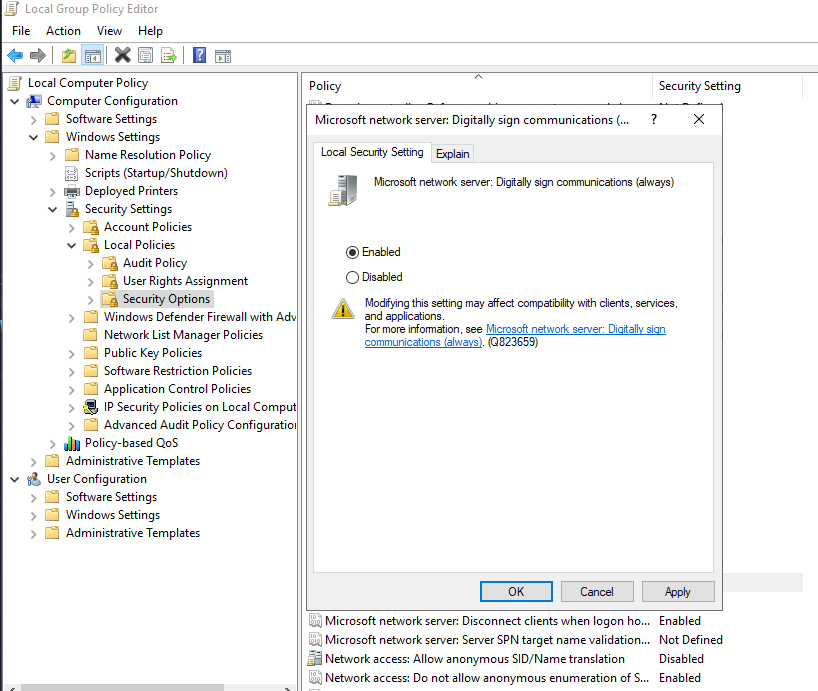Click the Audit Policy folder icon
The image size is (818, 691).
click(110, 263)
